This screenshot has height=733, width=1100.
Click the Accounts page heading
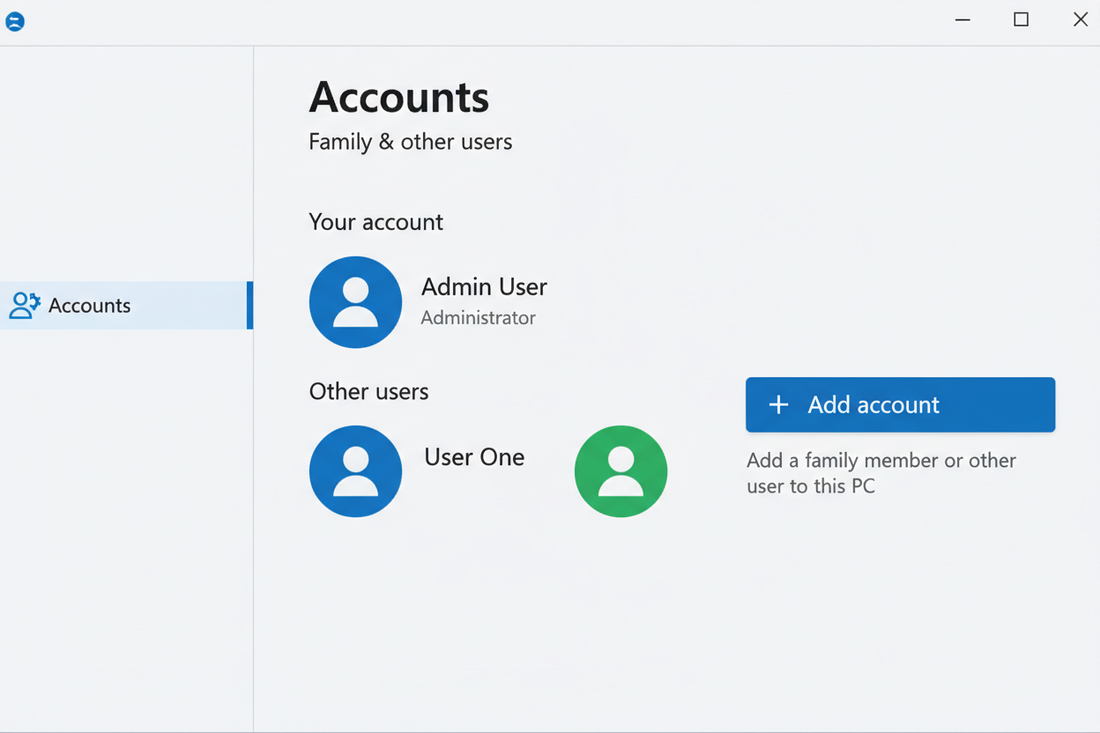399,97
